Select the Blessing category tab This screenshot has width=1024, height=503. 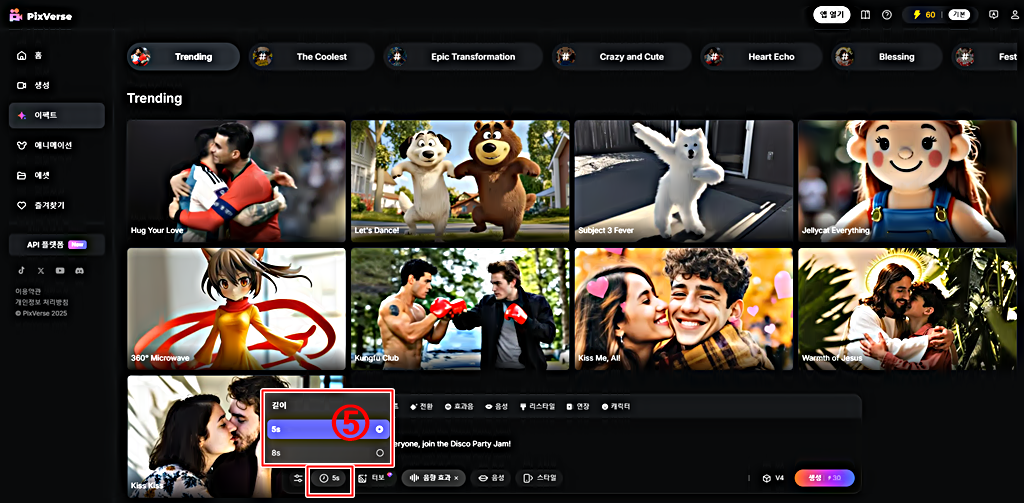point(887,57)
